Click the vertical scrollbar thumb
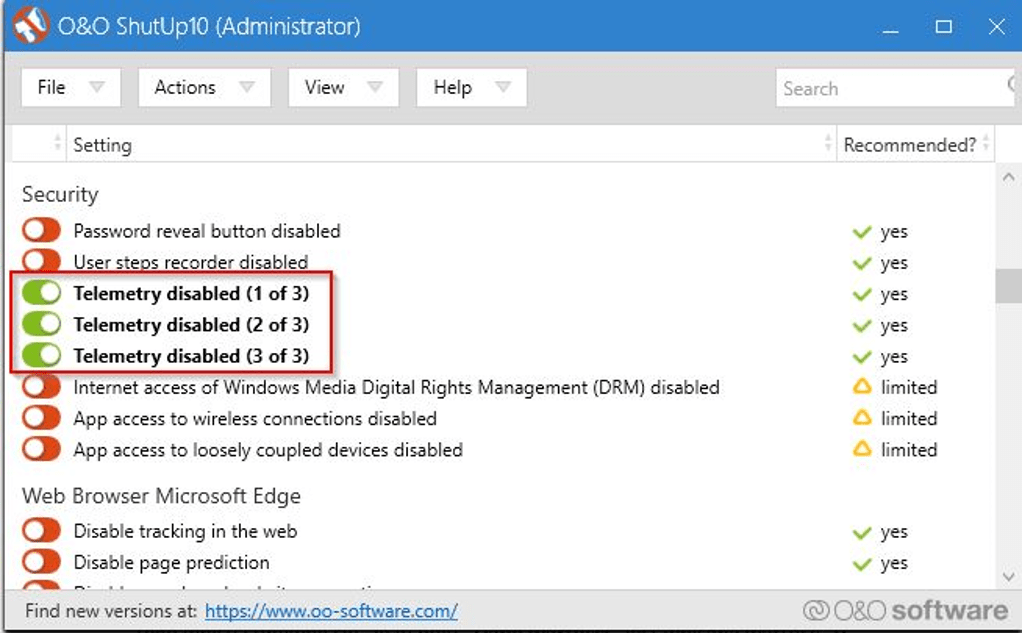1022x633 pixels. (x=1008, y=286)
